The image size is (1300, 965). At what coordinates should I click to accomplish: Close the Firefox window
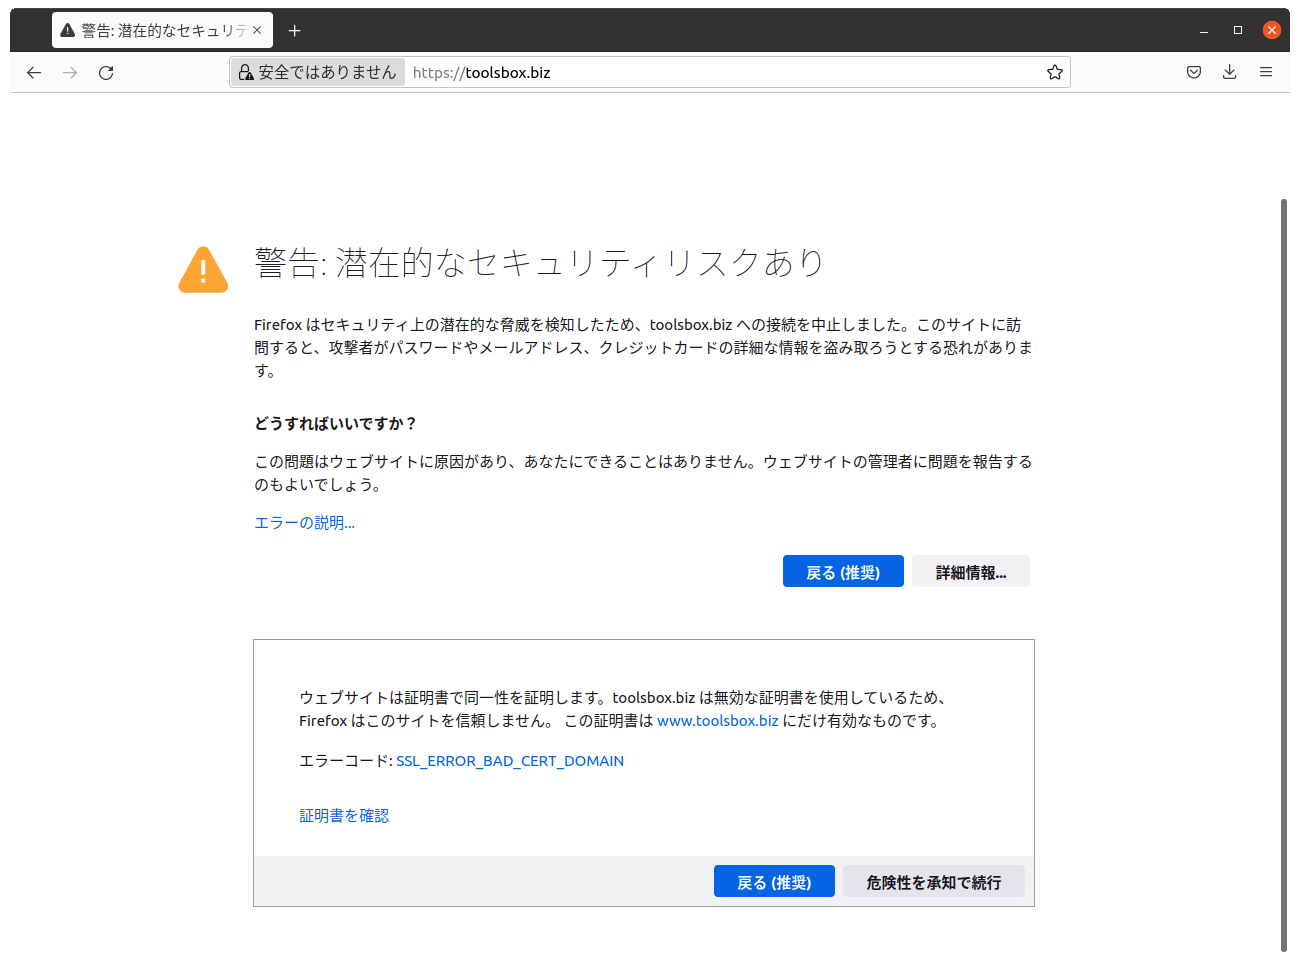(1272, 30)
